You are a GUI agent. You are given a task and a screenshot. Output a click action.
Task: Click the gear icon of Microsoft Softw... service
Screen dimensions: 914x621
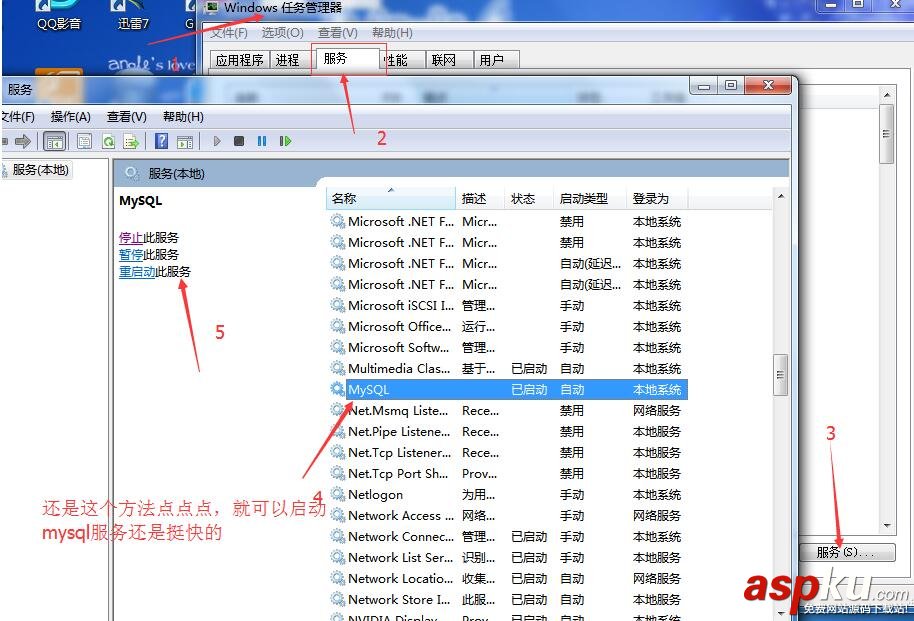(338, 347)
